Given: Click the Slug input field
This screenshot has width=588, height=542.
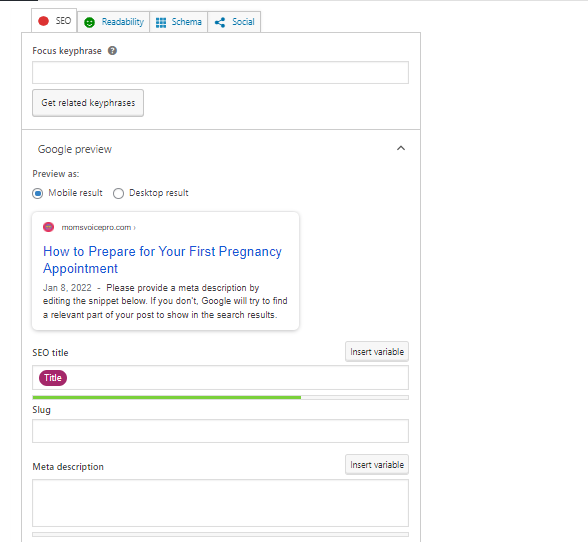Looking at the screenshot, I should point(220,431).
